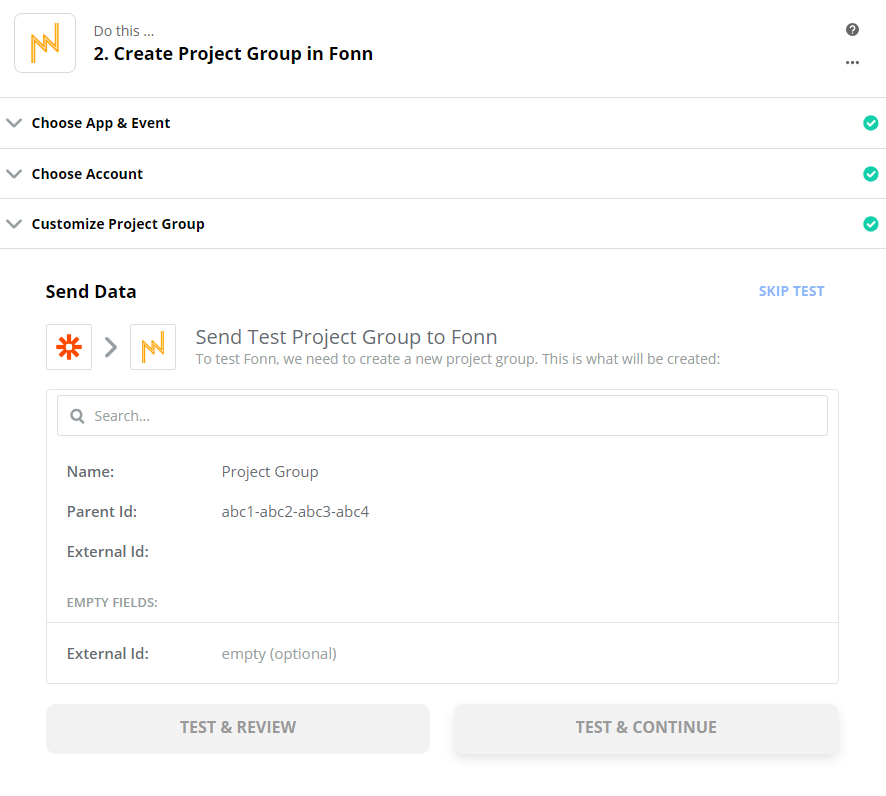886x796 pixels.
Task: Expand the Choose Account chevron
Action: point(14,174)
